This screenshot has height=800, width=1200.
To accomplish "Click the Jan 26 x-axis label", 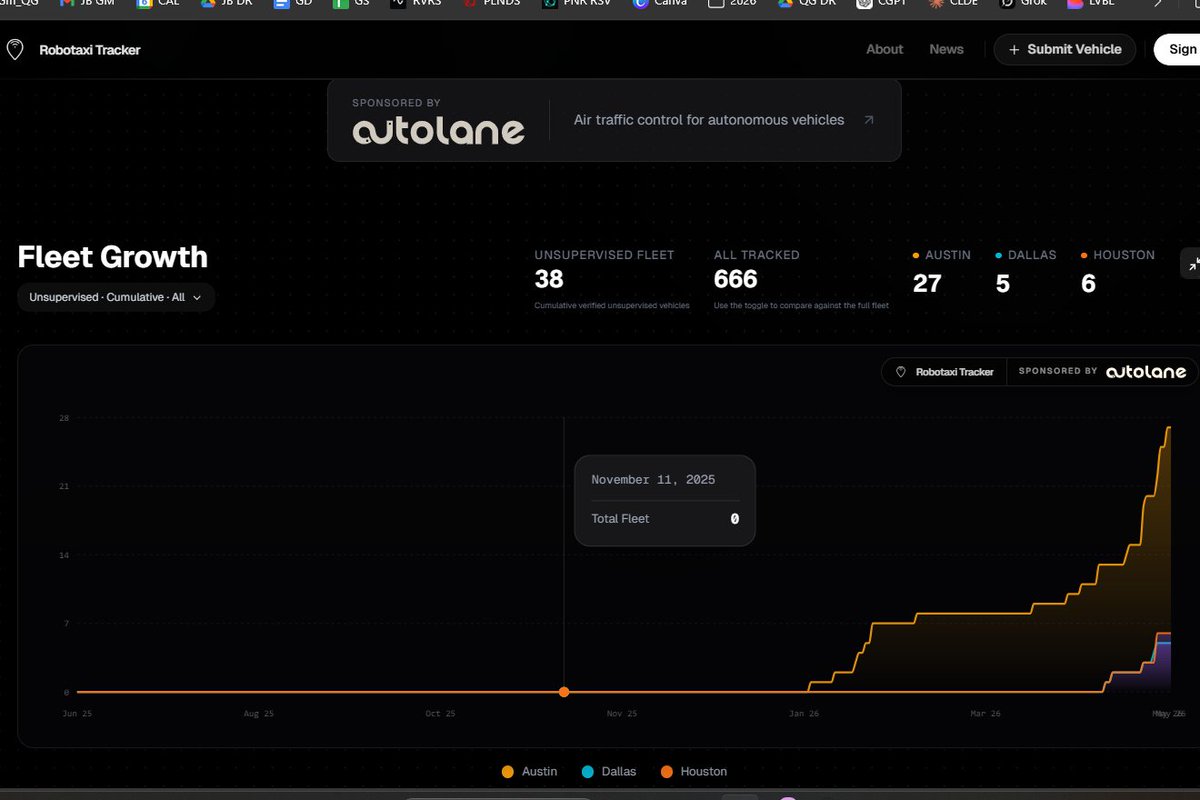I will click(x=804, y=714).
